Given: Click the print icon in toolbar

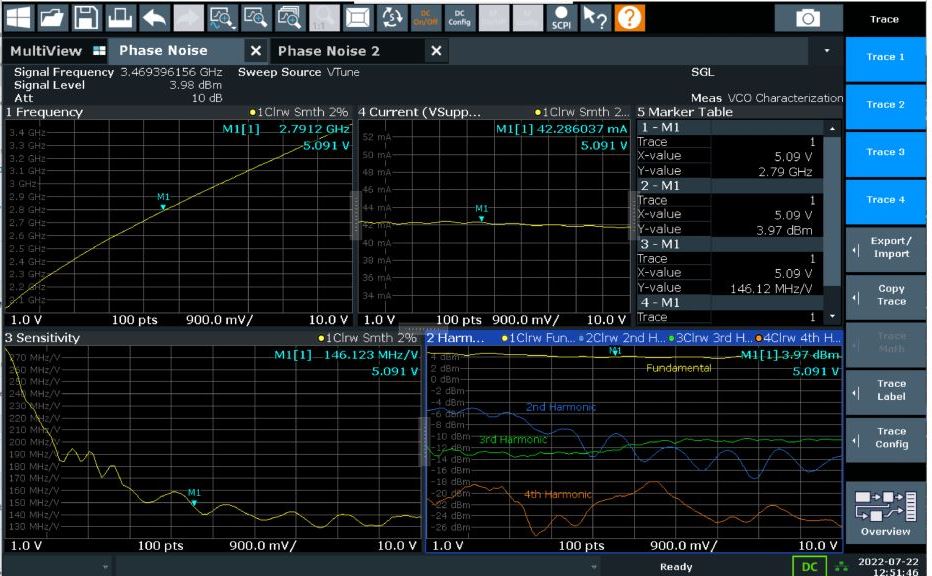Looking at the screenshot, I should coord(120,17).
